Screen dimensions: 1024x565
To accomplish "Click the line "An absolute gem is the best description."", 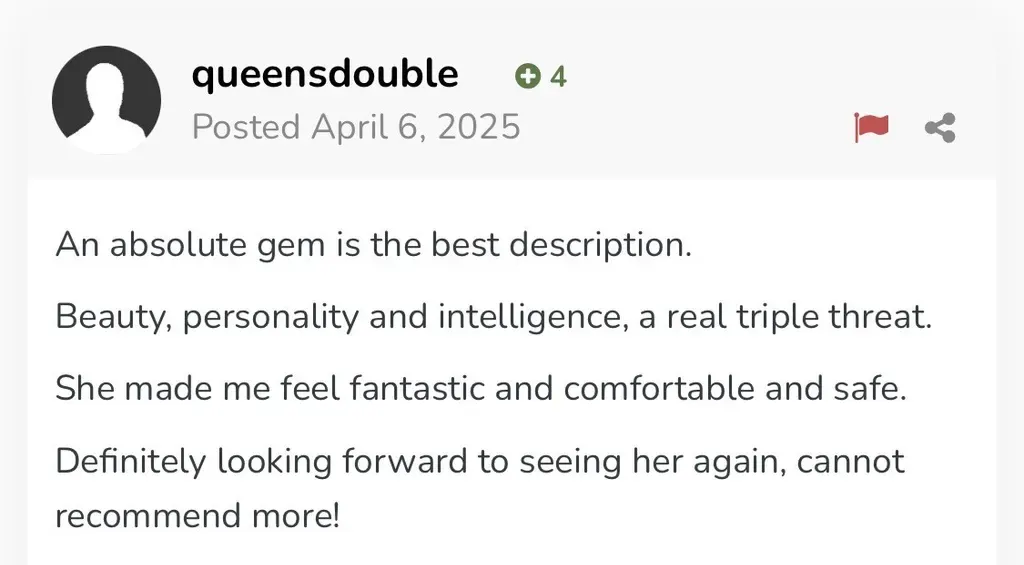I will (374, 246).
